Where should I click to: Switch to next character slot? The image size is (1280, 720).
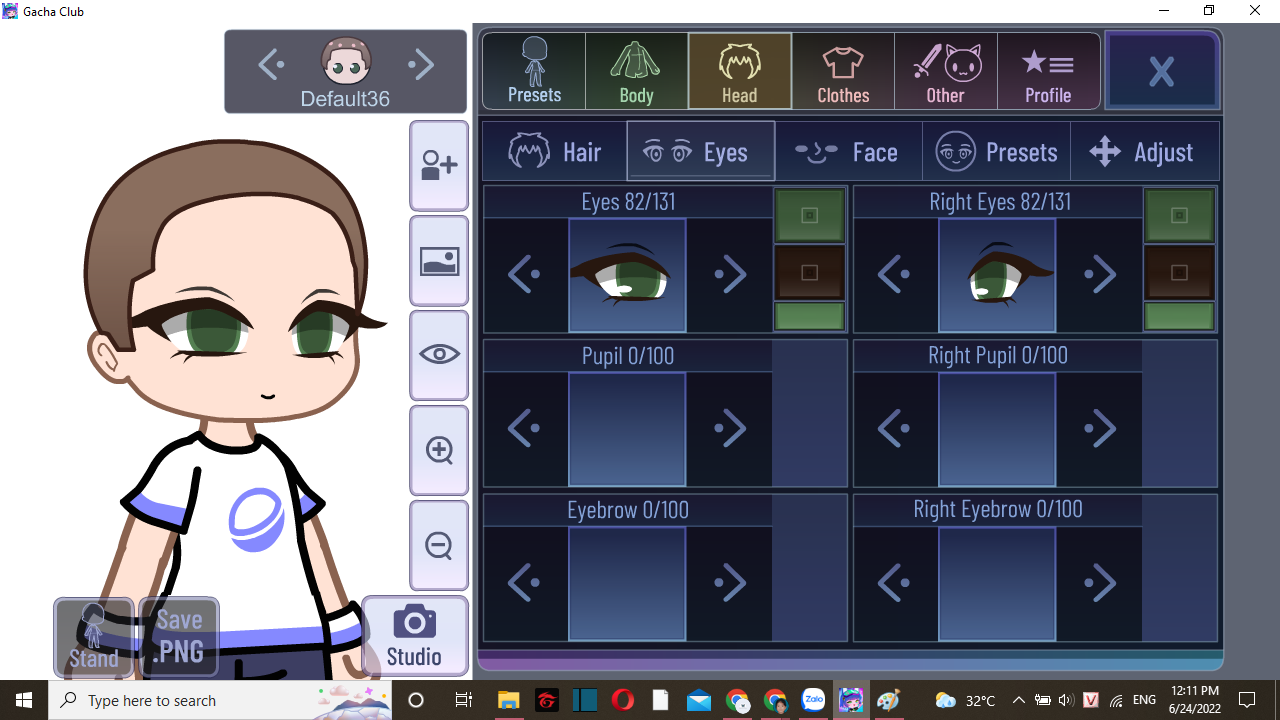point(421,65)
